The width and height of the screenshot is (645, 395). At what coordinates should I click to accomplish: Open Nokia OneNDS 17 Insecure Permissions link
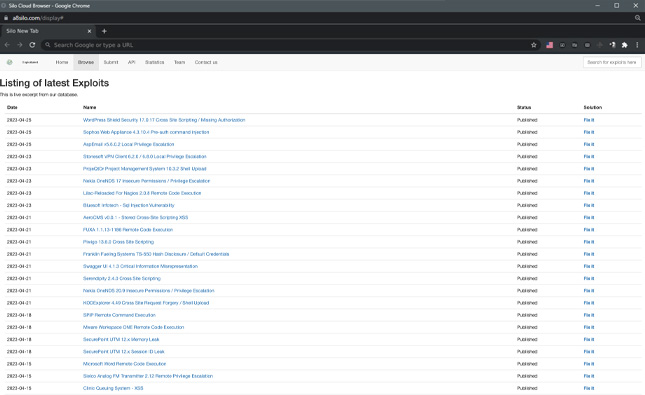tap(146, 181)
